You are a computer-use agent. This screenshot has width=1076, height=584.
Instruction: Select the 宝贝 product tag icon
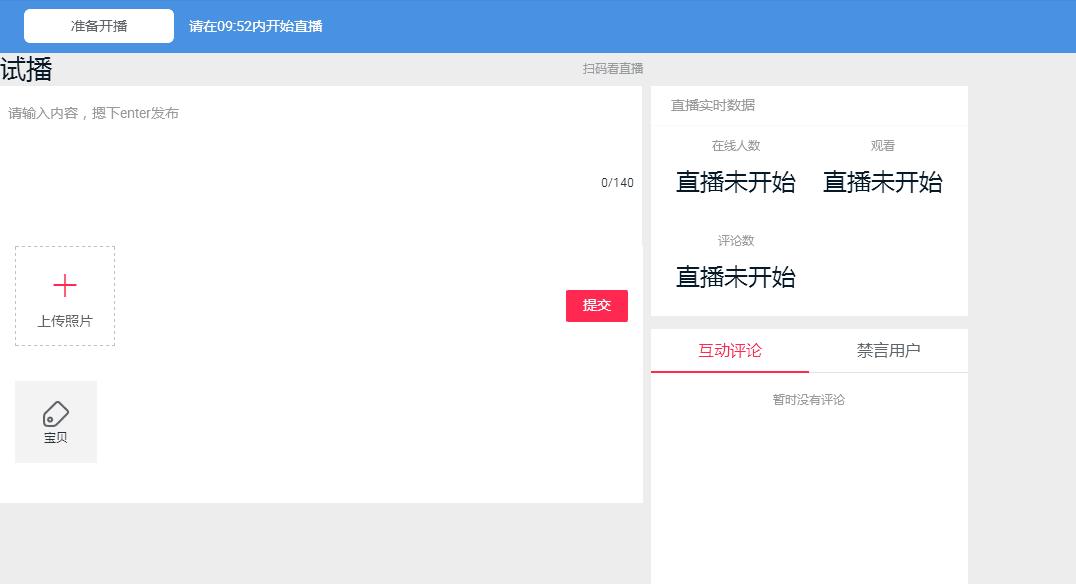point(55,421)
